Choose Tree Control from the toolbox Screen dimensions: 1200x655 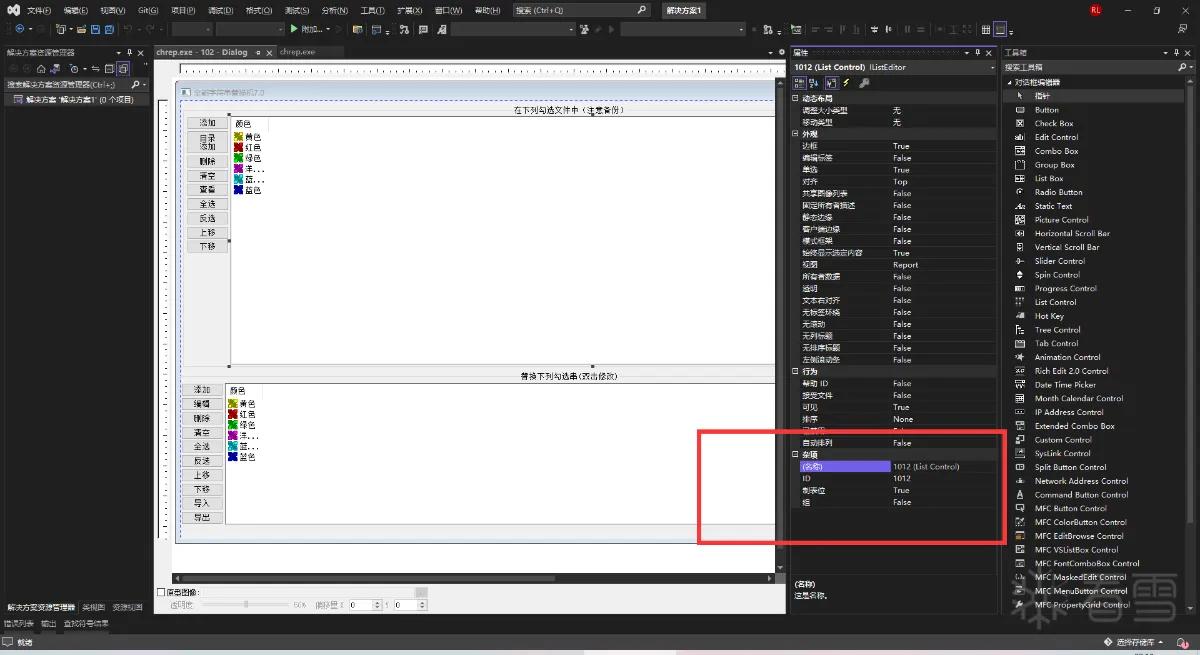[x=1057, y=329]
